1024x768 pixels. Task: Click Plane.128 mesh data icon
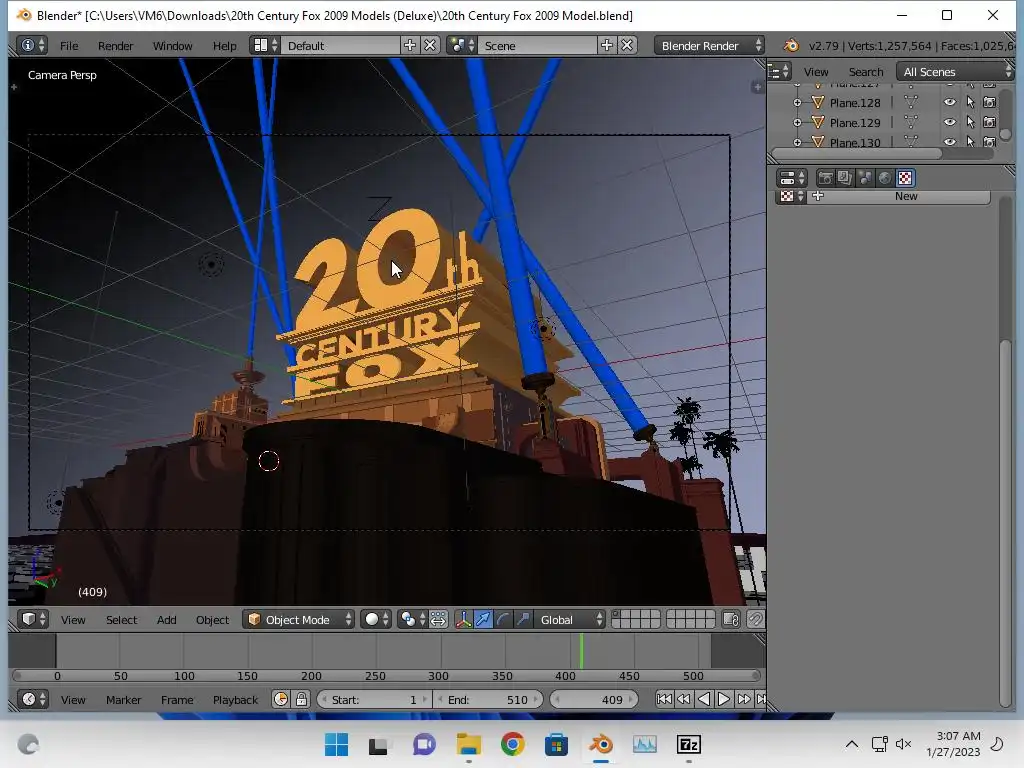[x=910, y=103]
